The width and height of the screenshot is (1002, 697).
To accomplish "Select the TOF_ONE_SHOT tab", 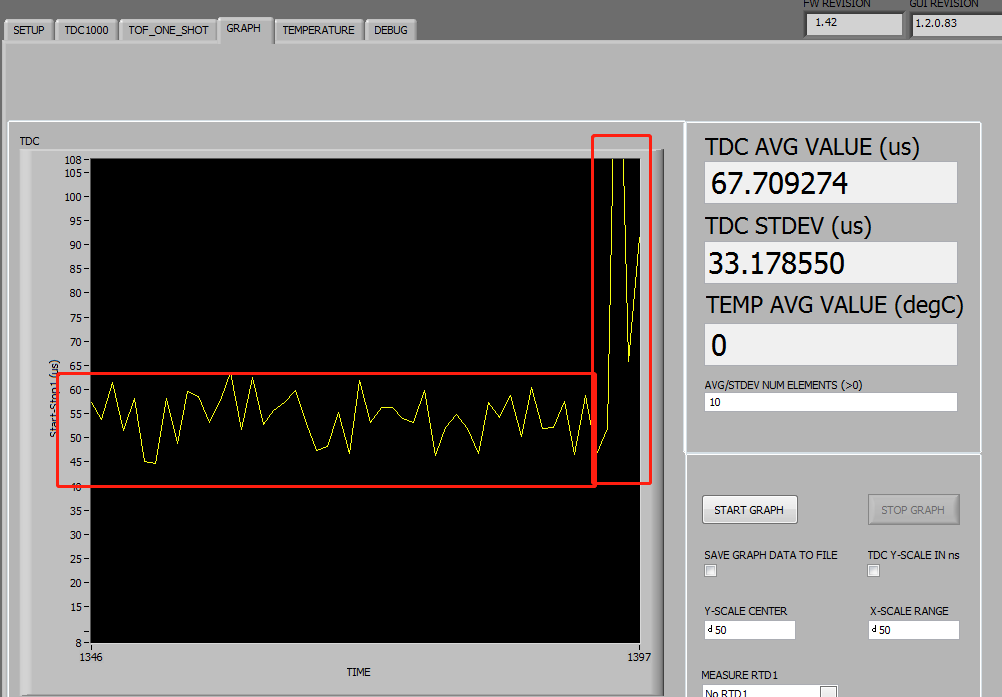I will tap(167, 29).
